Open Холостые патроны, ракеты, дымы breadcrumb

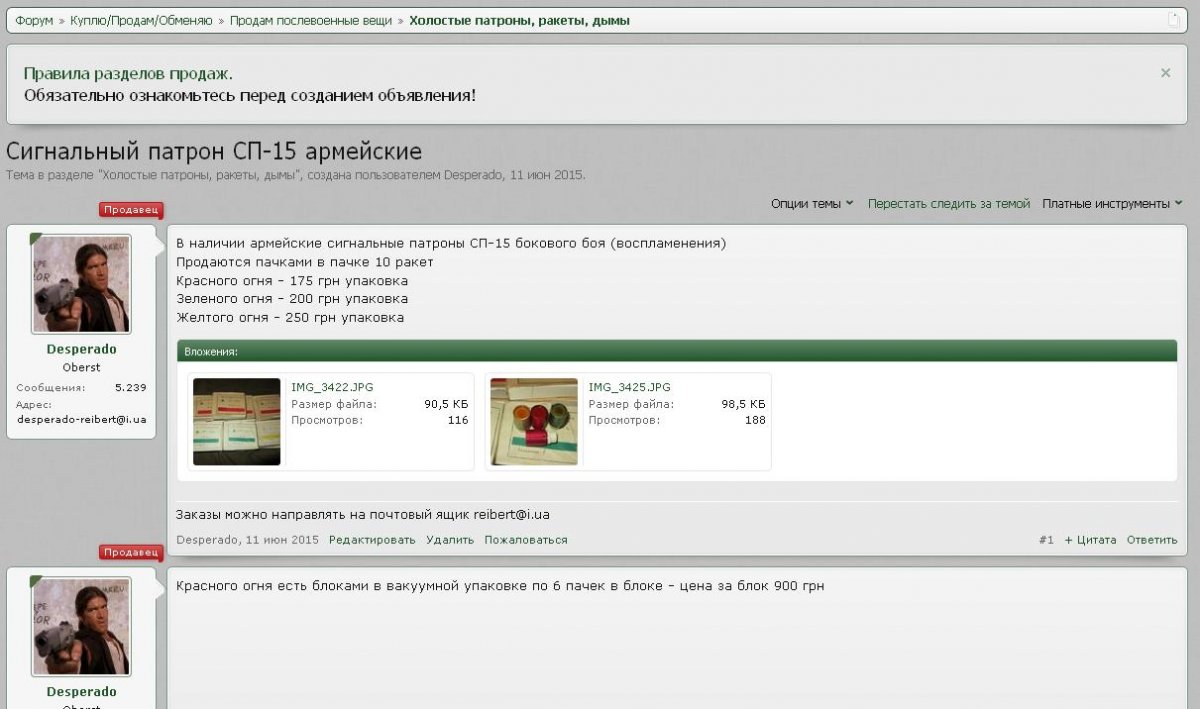coord(519,20)
